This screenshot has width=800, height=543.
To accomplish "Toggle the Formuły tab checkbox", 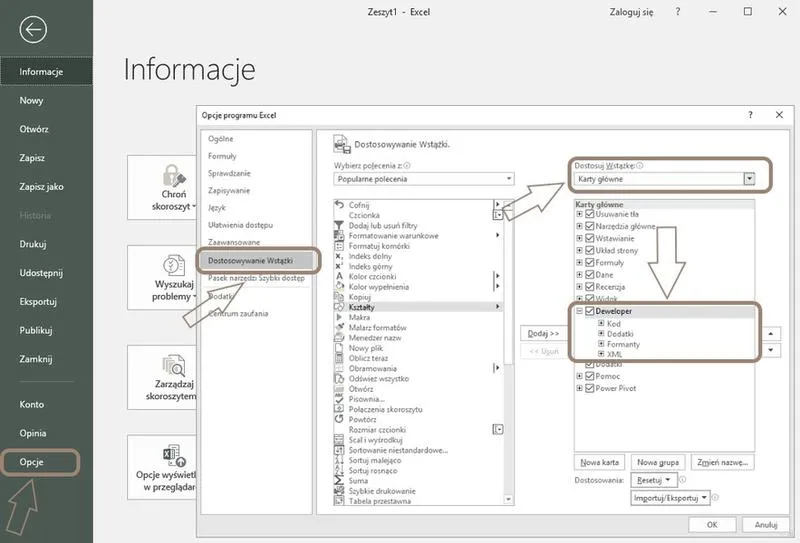I will click(590, 263).
